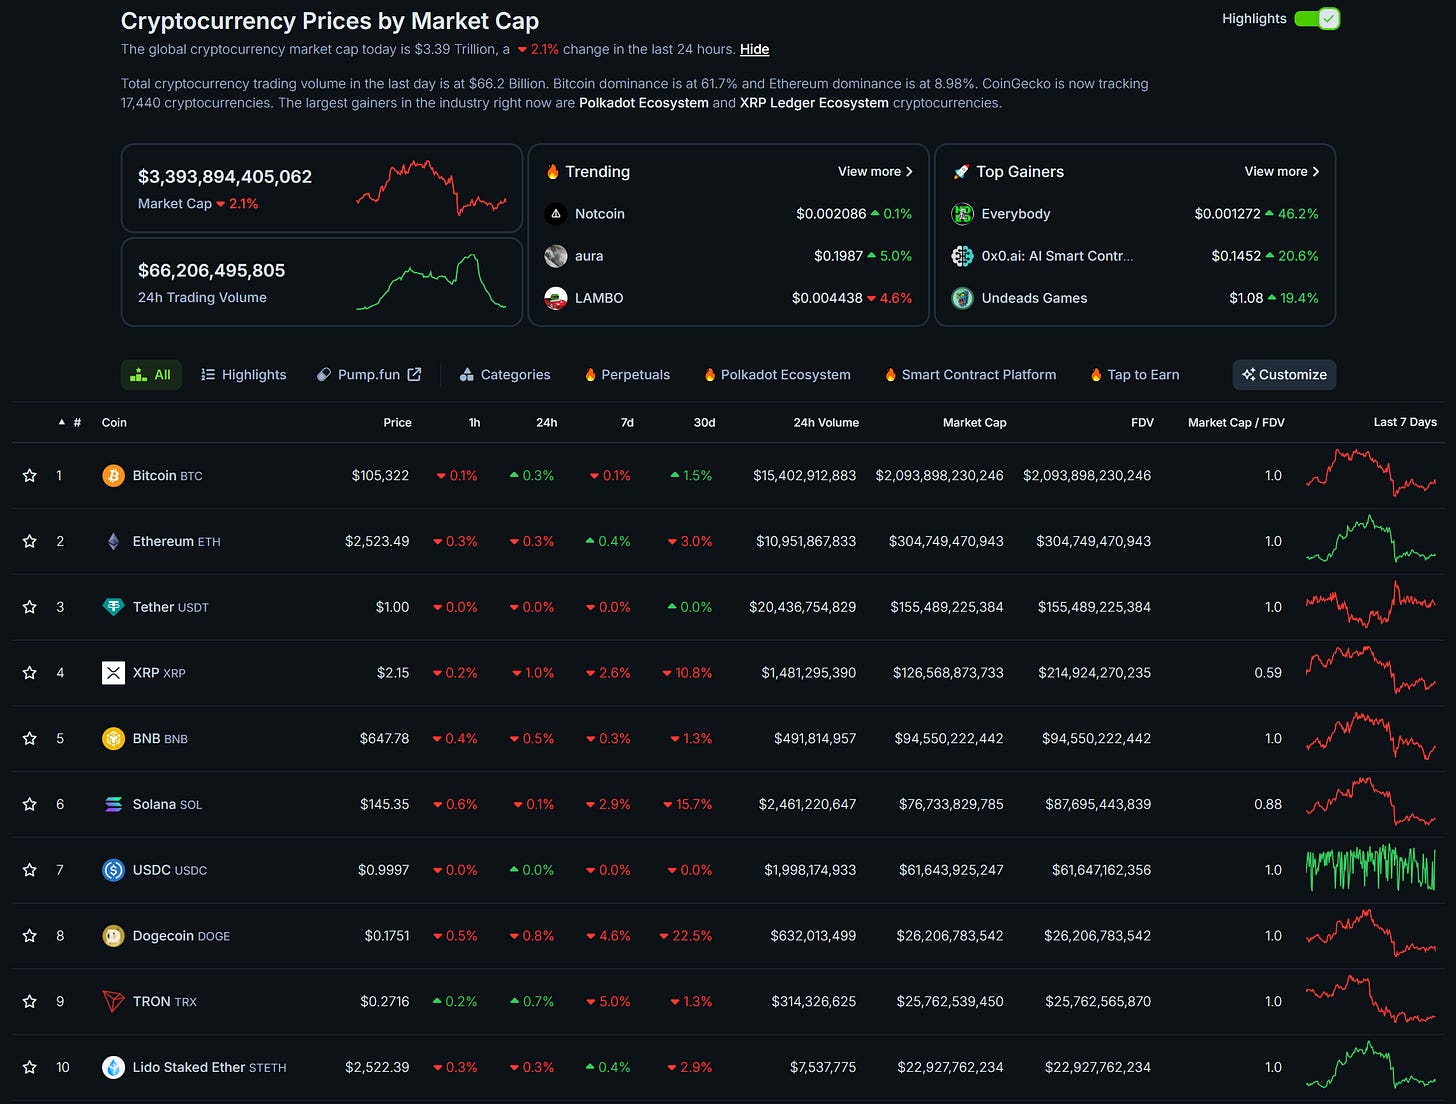Open the Categories tab

click(x=505, y=375)
